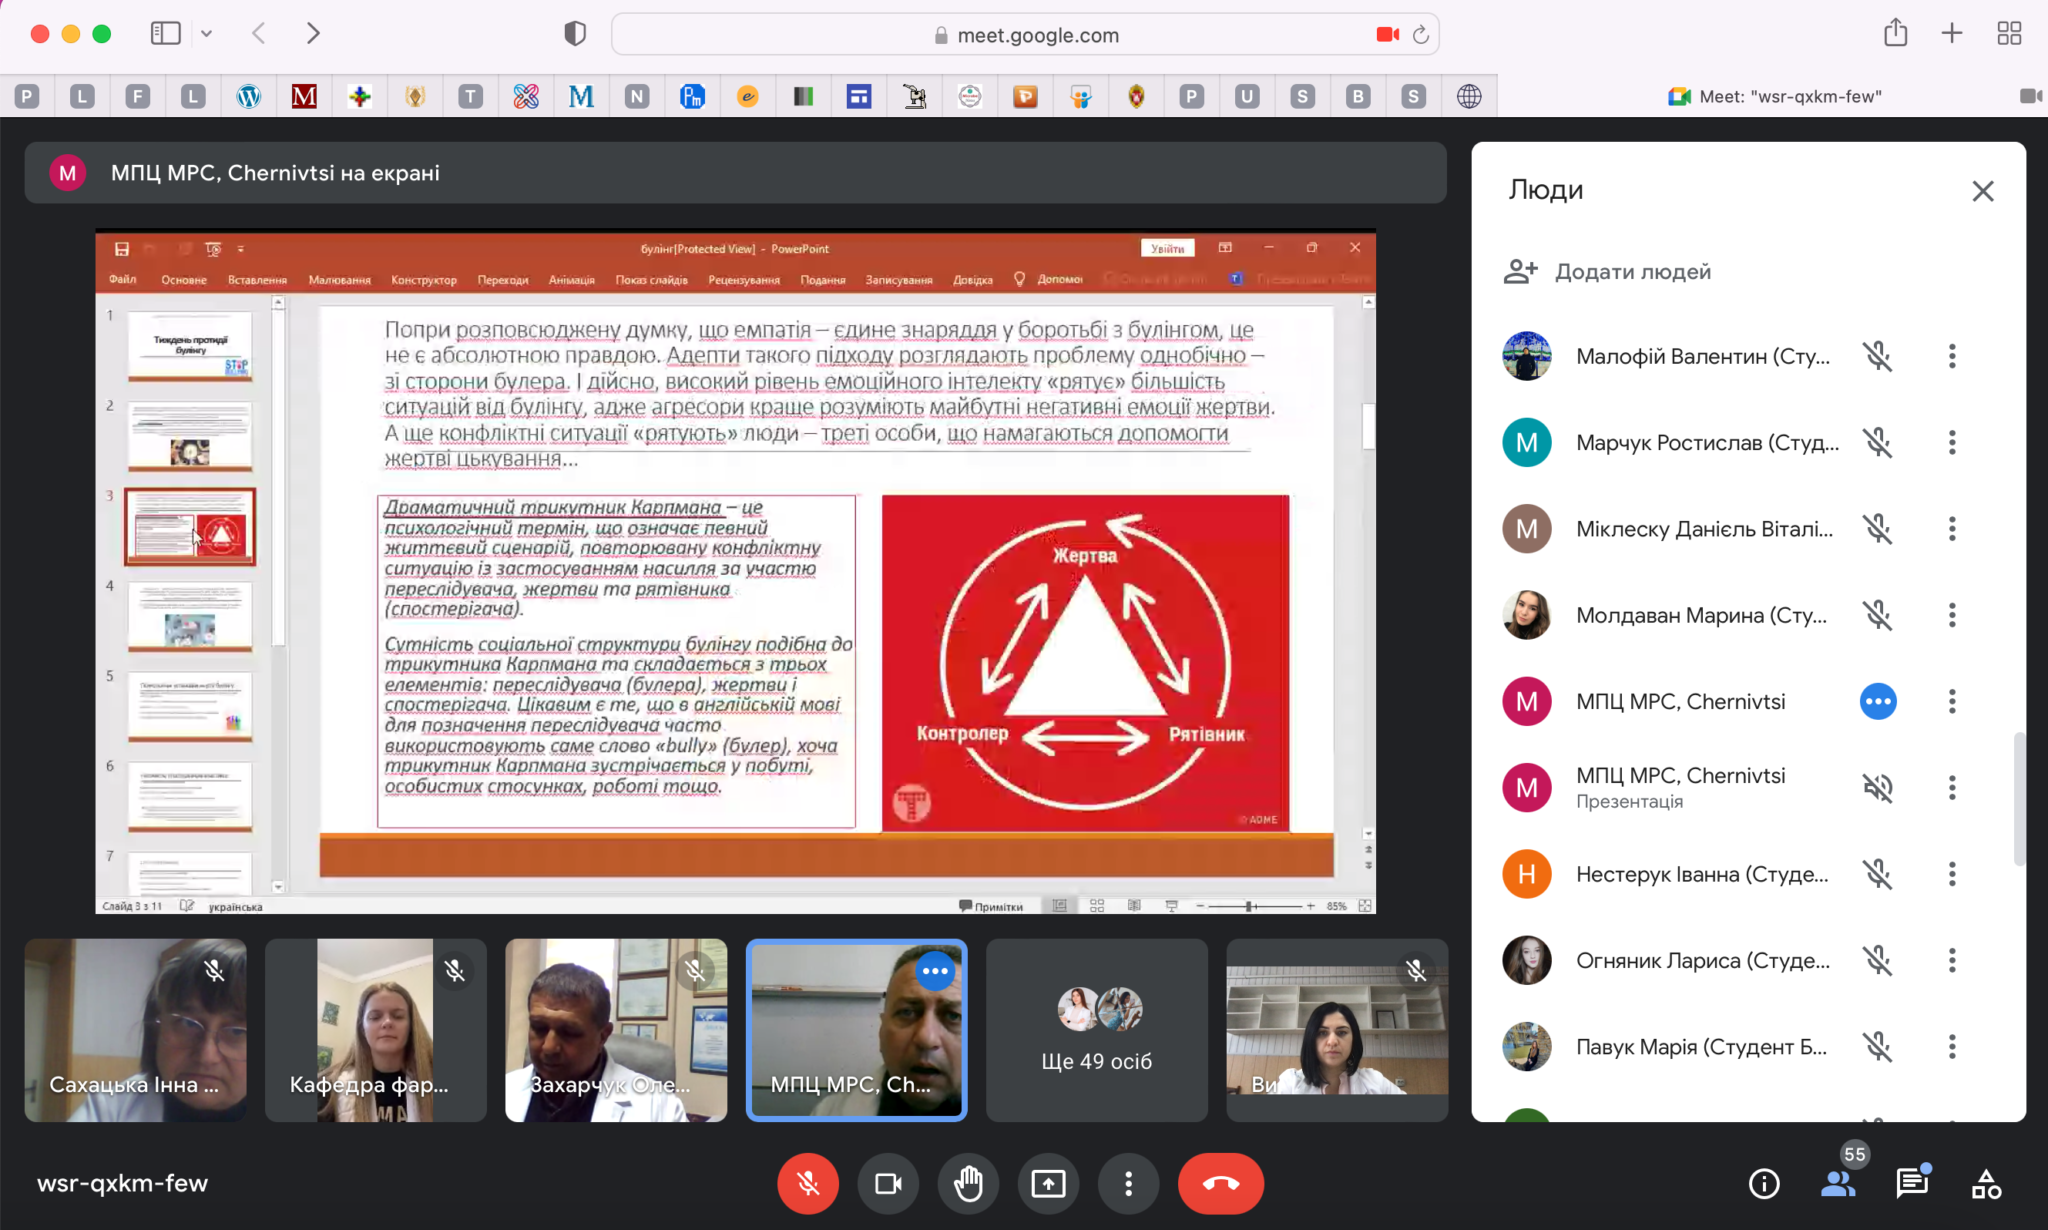
Task: Toggle microphone mute button
Action: [x=808, y=1184]
